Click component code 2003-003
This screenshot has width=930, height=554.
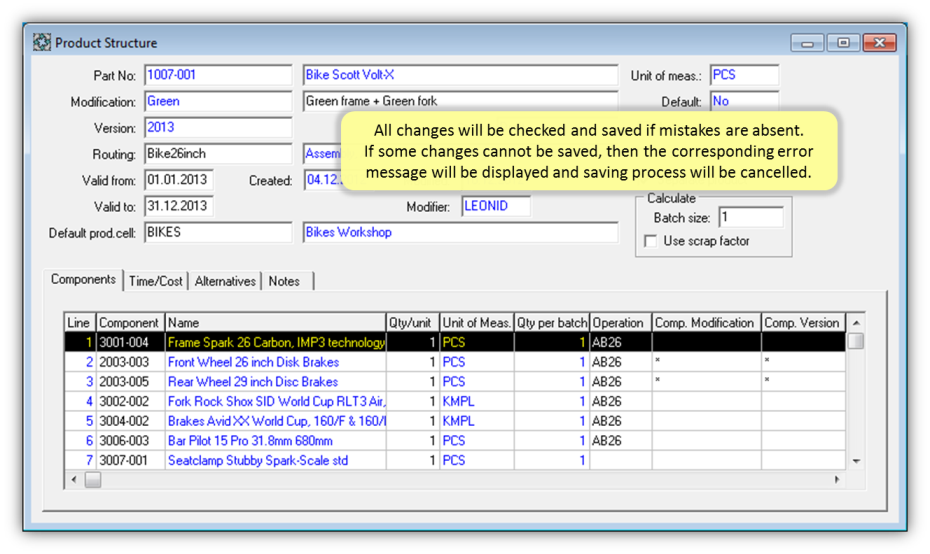tap(130, 362)
